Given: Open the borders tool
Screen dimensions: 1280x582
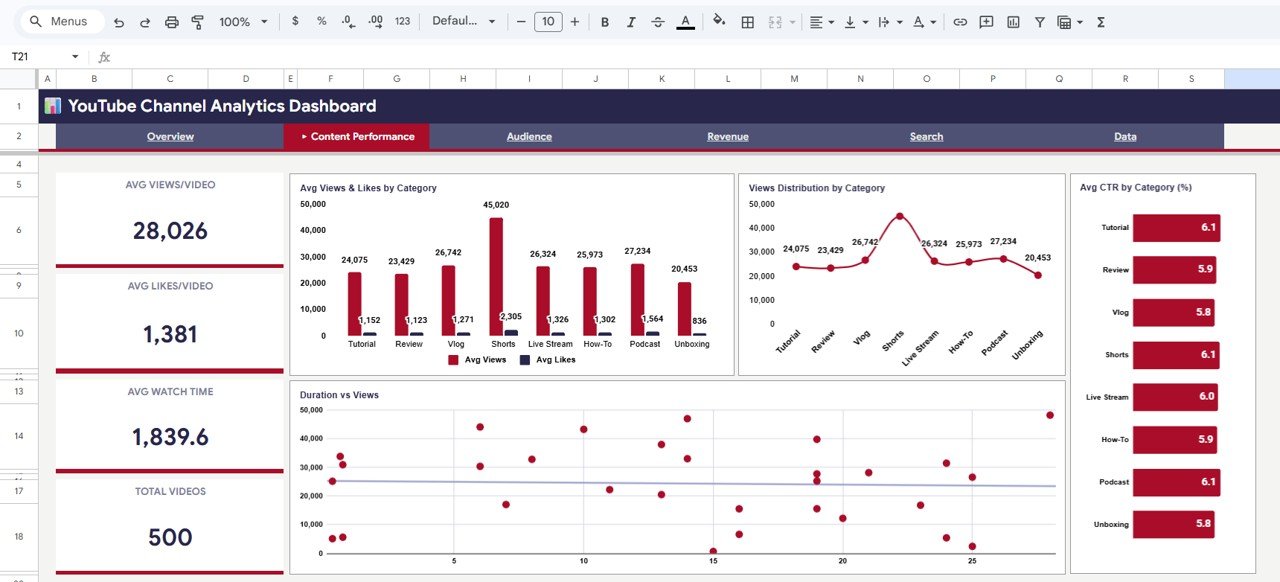Looking at the screenshot, I should click(x=747, y=21).
